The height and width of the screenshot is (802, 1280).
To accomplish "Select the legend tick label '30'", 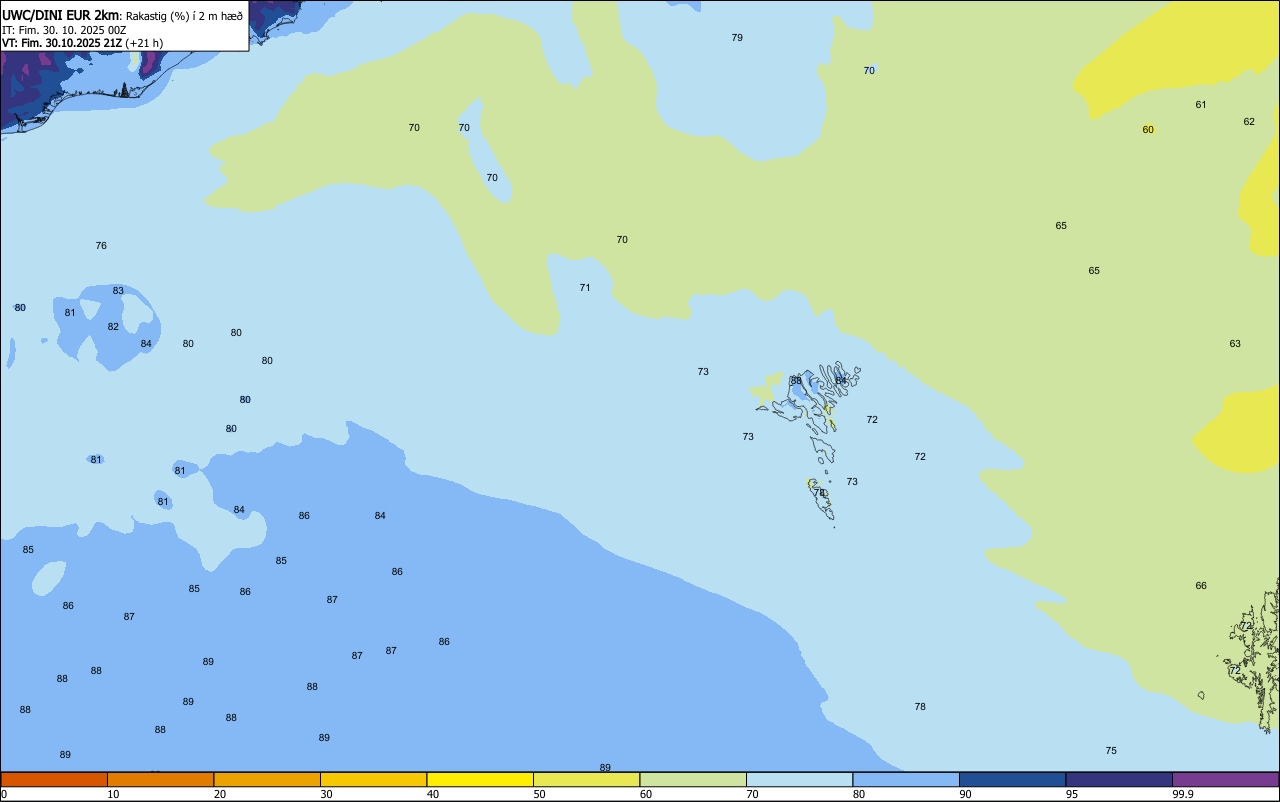I will (x=326, y=794).
